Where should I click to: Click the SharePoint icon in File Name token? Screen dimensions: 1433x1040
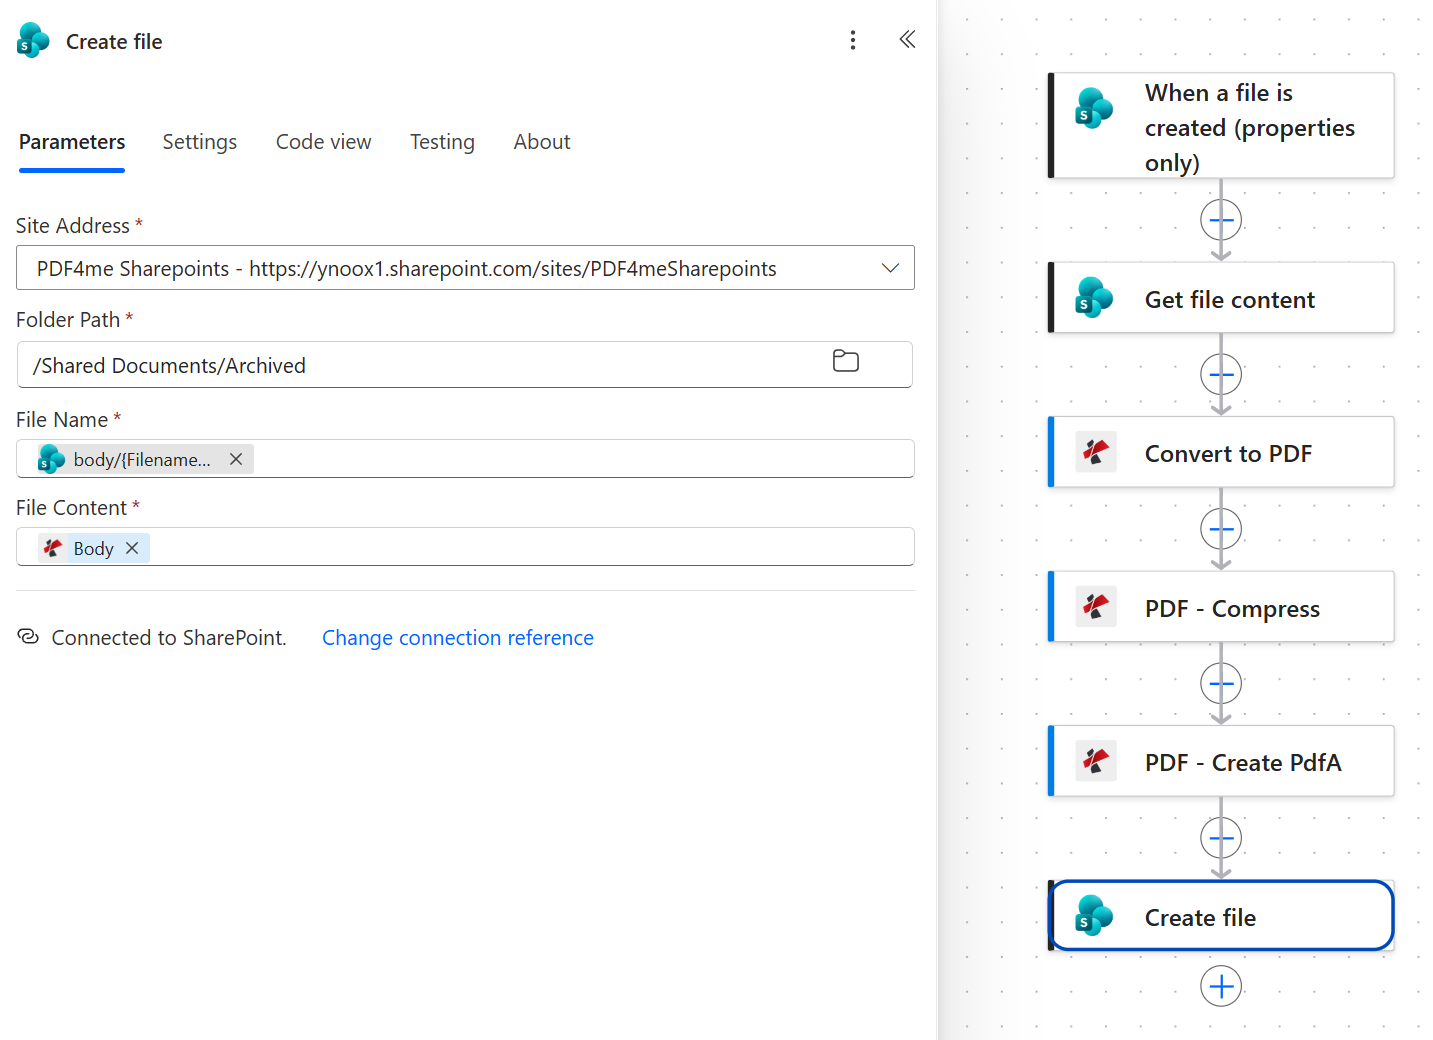(x=52, y=459)
